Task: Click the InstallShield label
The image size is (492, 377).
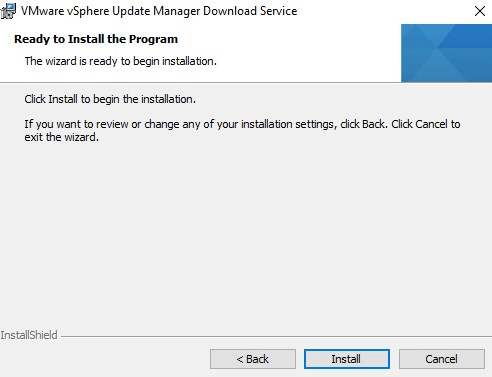Action: (29, 335)
